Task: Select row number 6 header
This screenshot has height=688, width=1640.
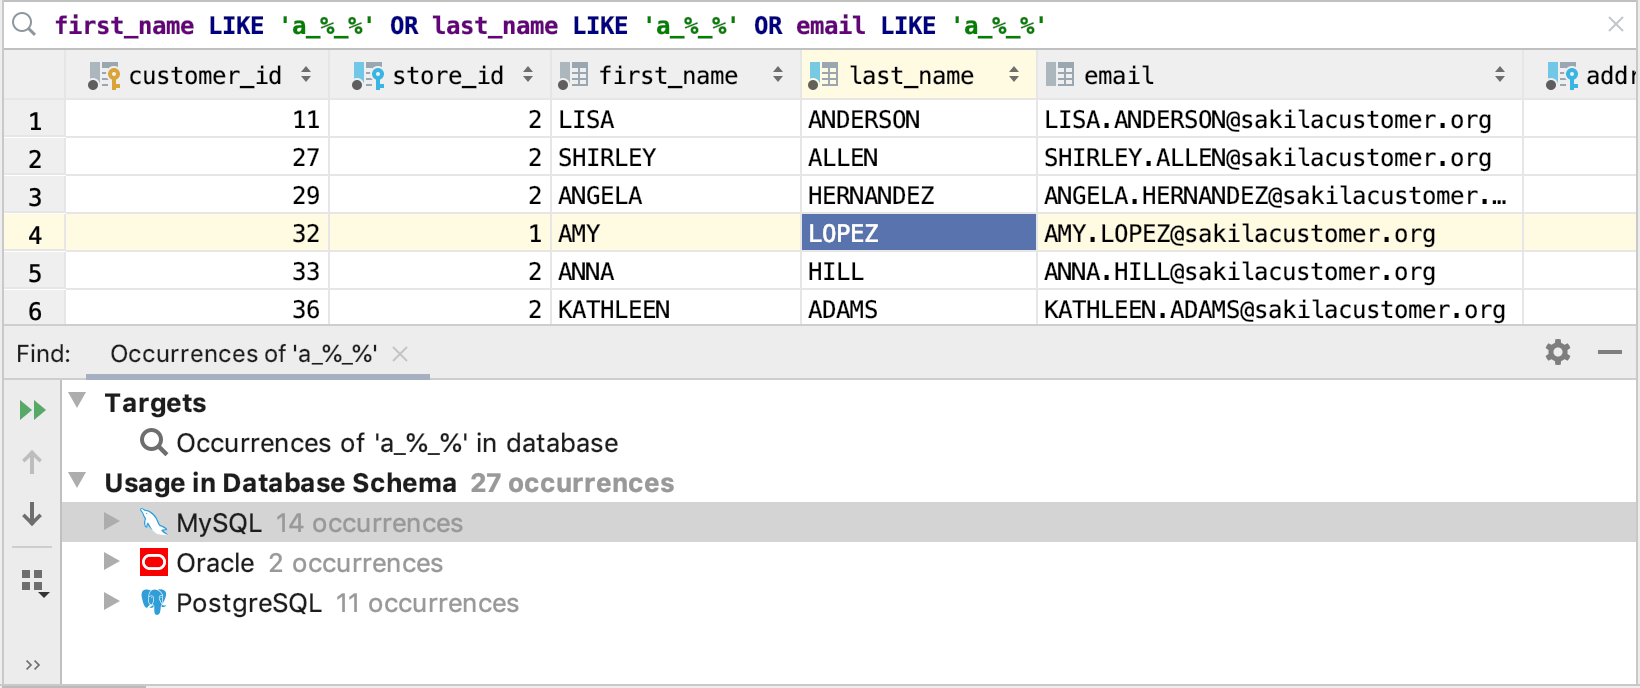Action: coord(34,310)
